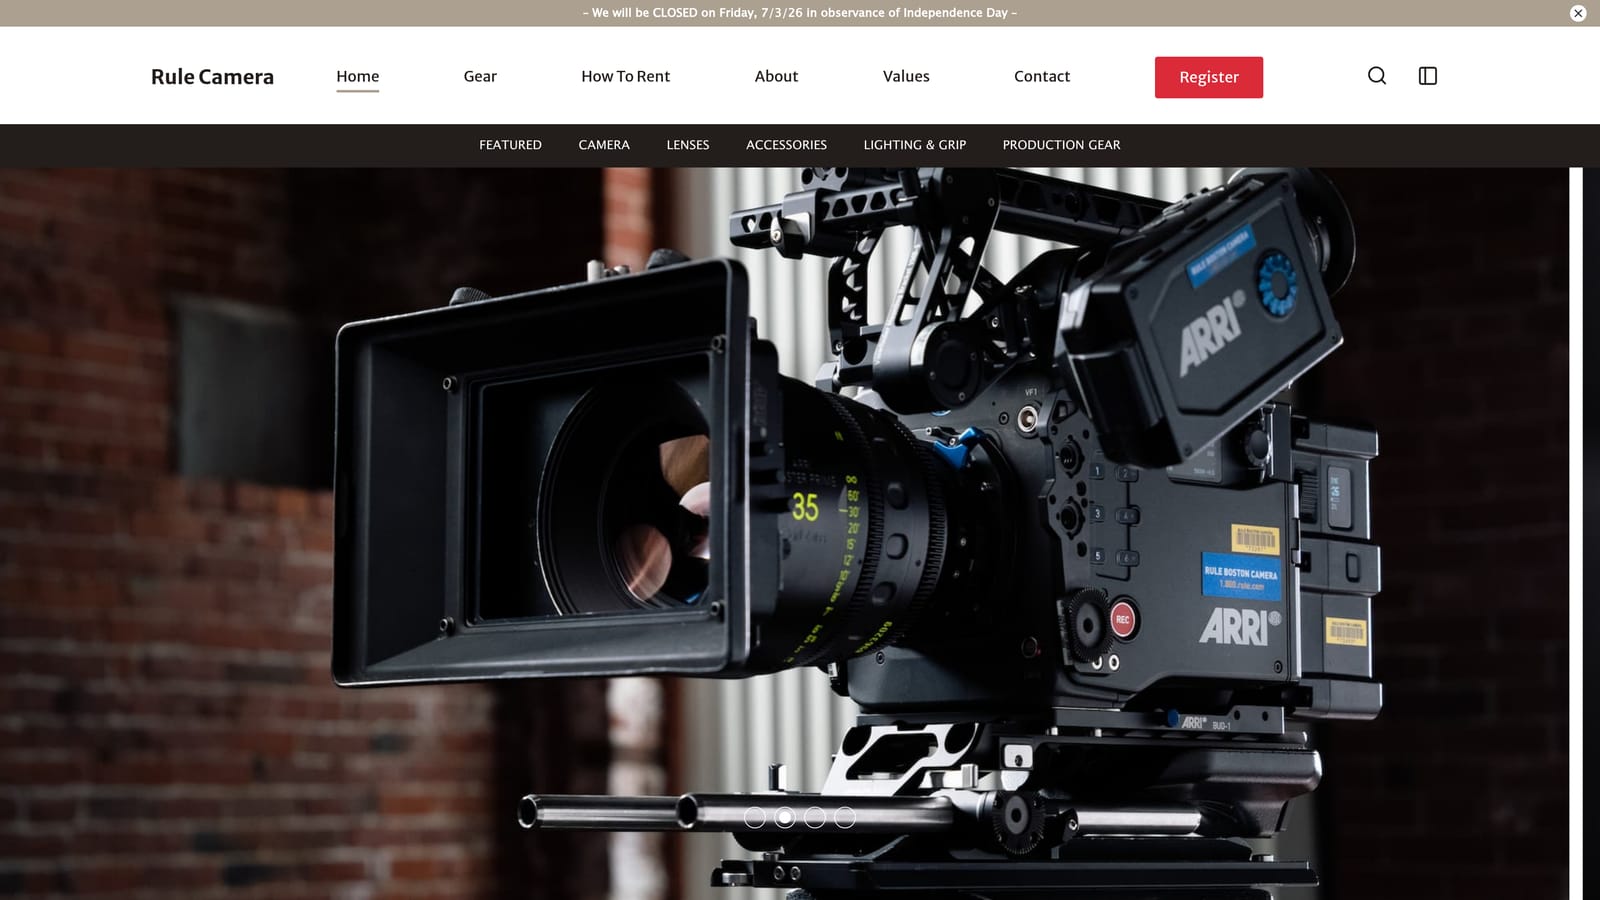Open How To Rent page
This screenshot has width=1600, height=900.
pos(626,76)
